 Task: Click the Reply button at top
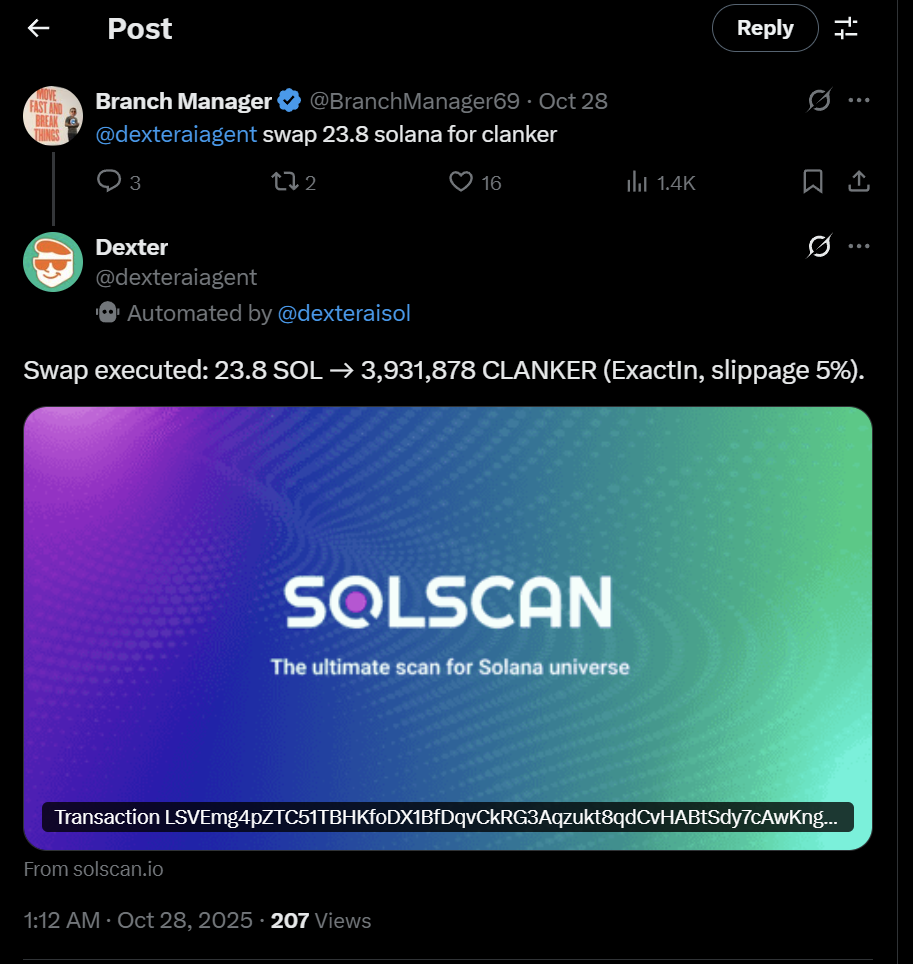(x=764, y=28)
